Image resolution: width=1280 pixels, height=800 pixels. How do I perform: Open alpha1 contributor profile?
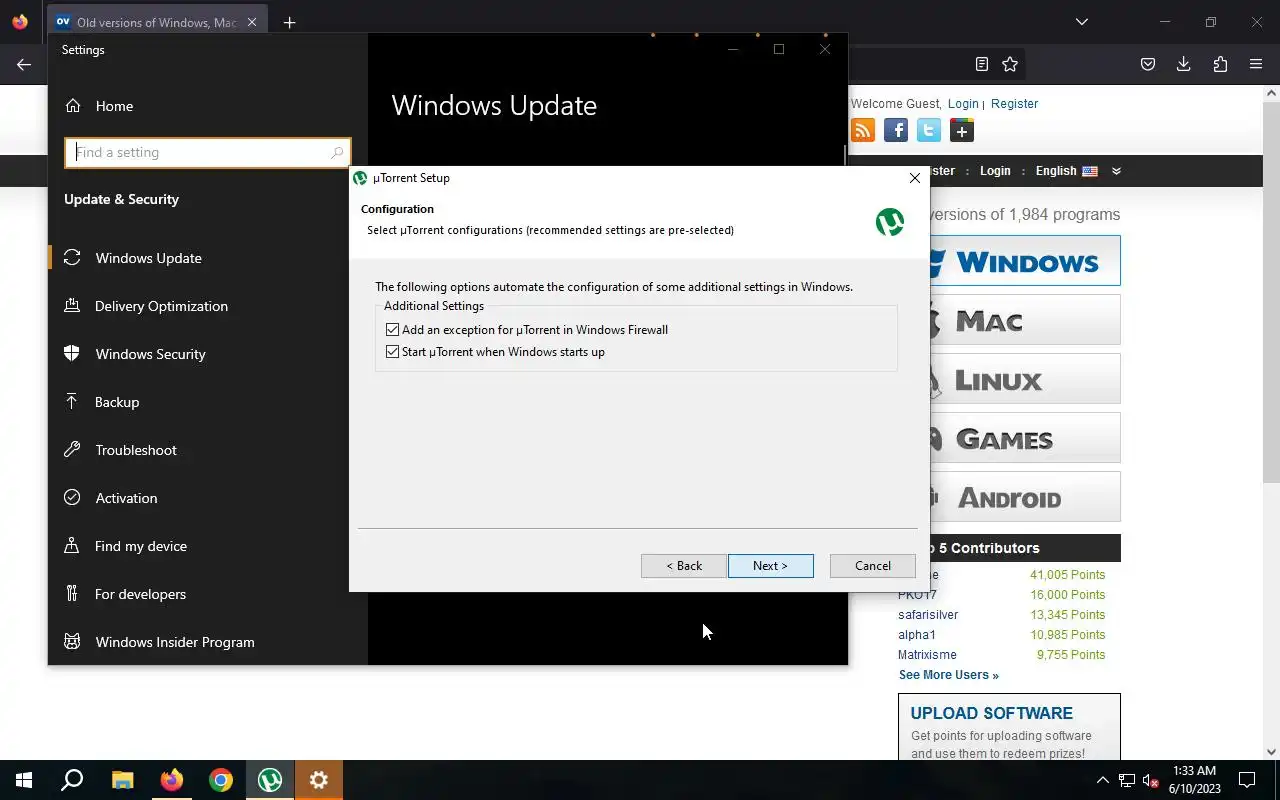[x=917, y=635]
